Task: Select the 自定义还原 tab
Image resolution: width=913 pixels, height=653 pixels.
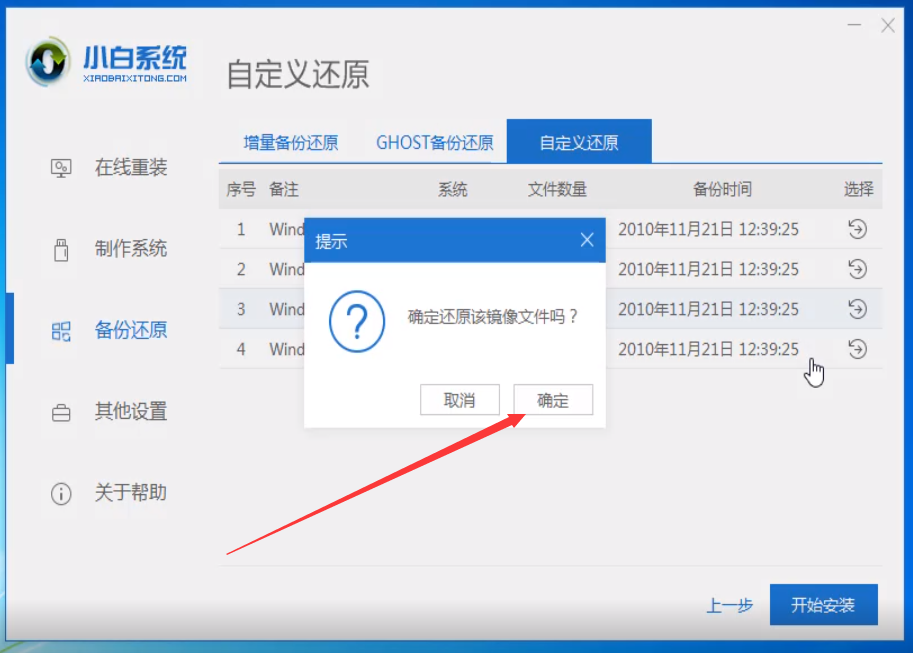Action: (579, 142)
